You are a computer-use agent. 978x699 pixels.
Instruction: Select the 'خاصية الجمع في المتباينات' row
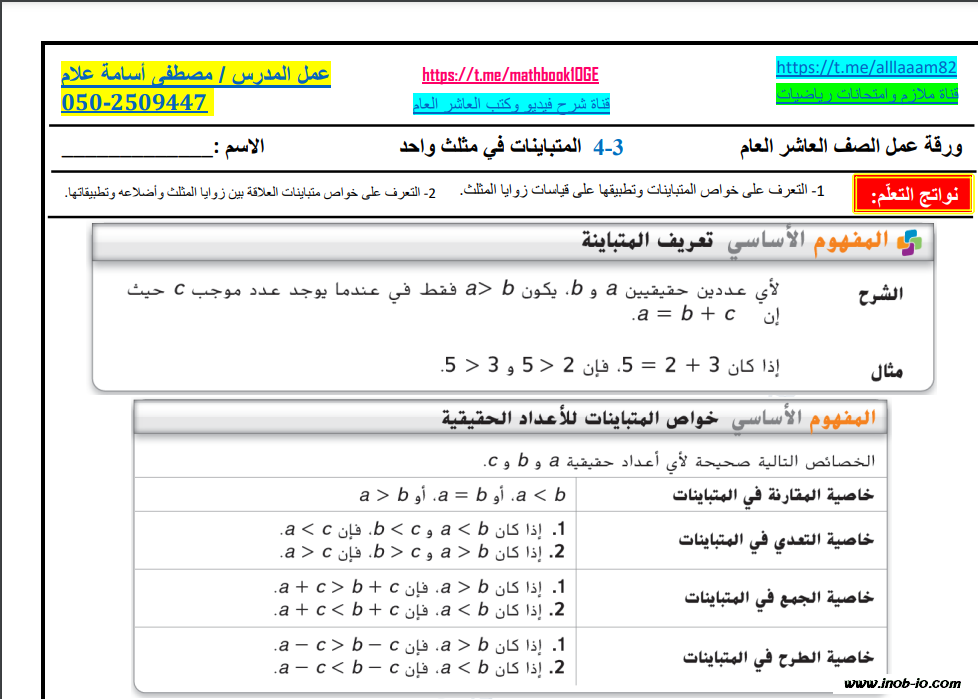(x=780, y=598)
